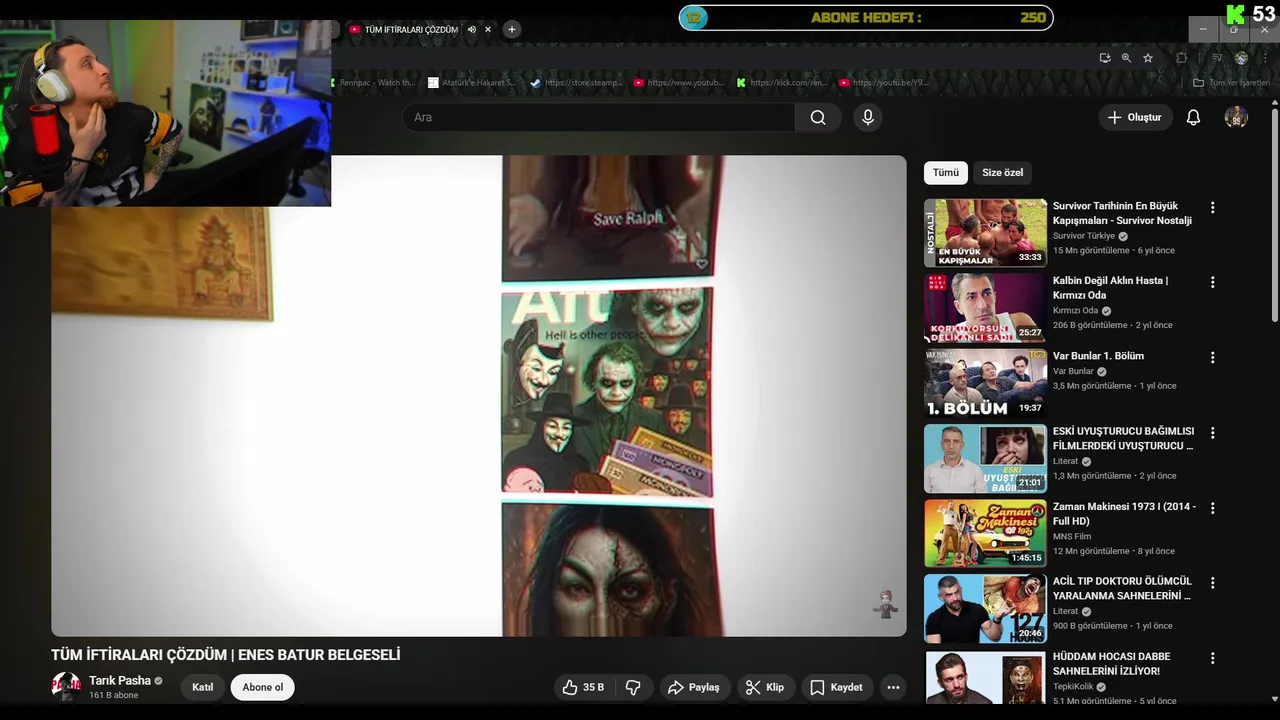Select the Tümü filter chip
Viewport: 1280px width, 720px height.
coord(946,173)
